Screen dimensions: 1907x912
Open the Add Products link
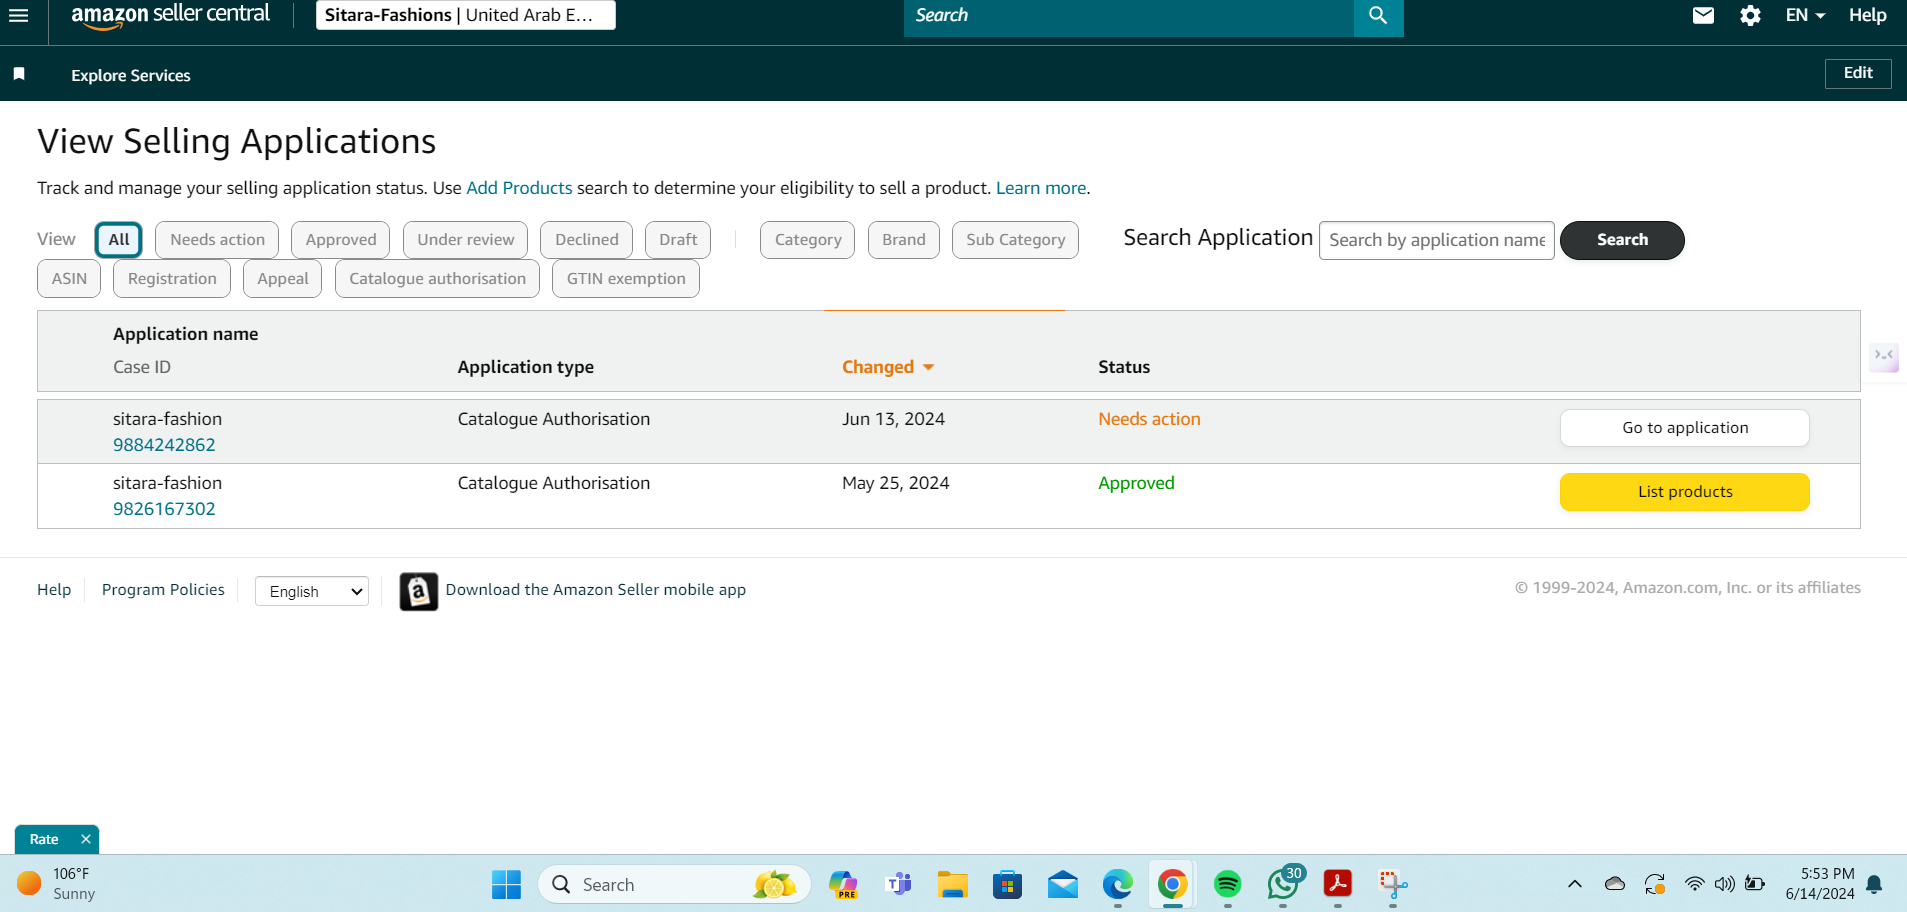pyautogui.click(x=519, y=188)
